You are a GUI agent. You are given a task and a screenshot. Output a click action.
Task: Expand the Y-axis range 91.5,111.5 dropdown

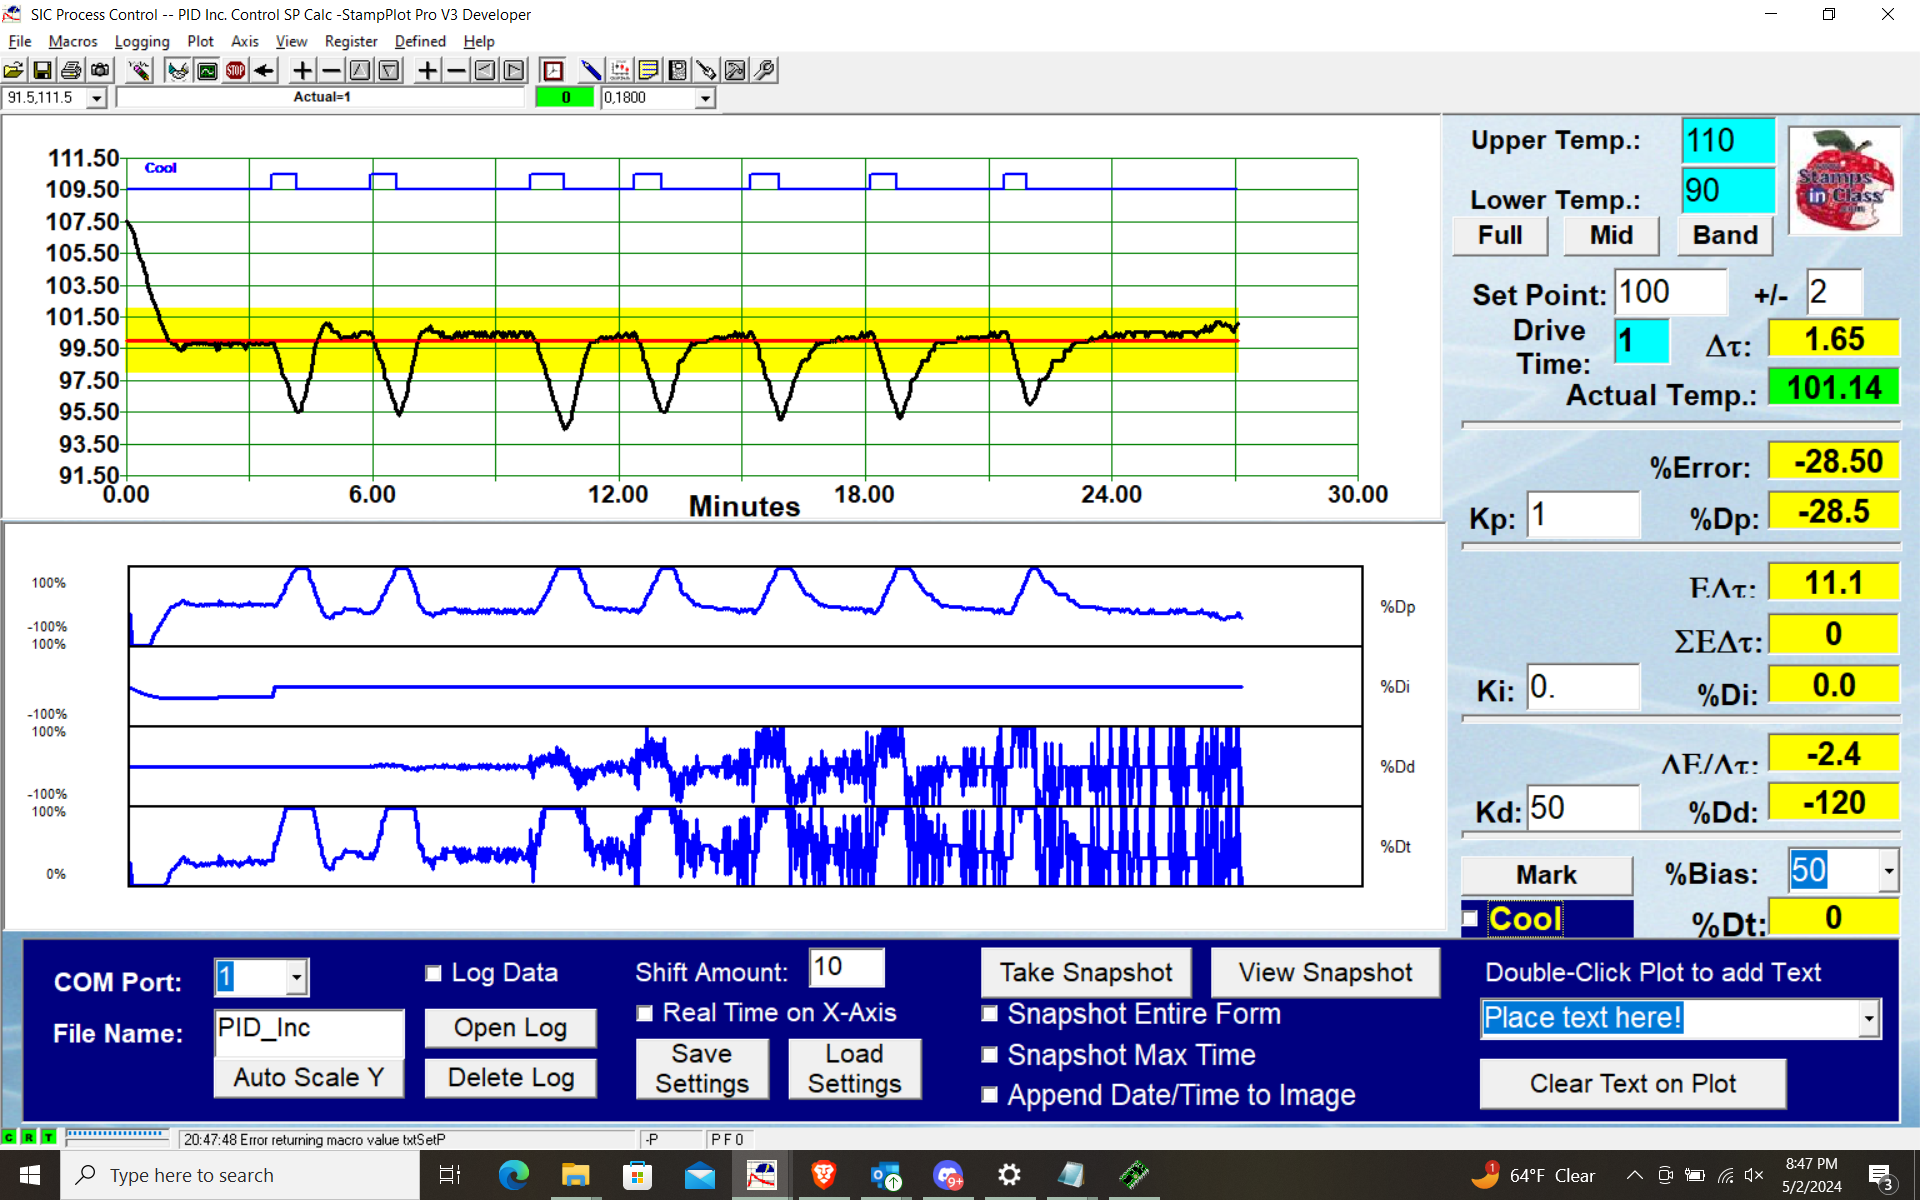coord(97,98)
